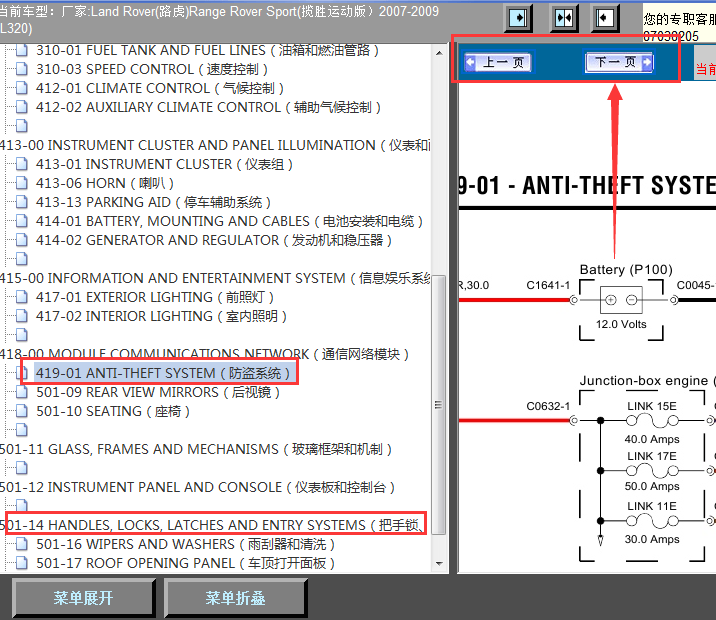Open 501-16 WIPERS AND WASHERS entry
The image size is (716, 620).
coord(185,544)
